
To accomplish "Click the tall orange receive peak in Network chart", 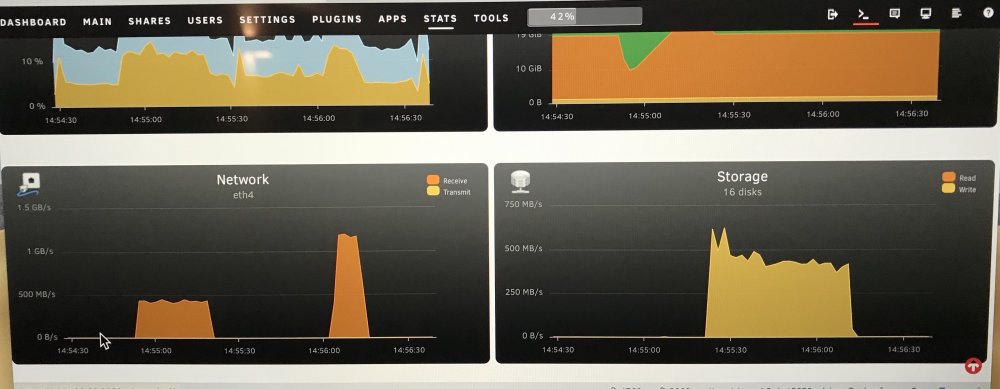I will tap(349, 287).
